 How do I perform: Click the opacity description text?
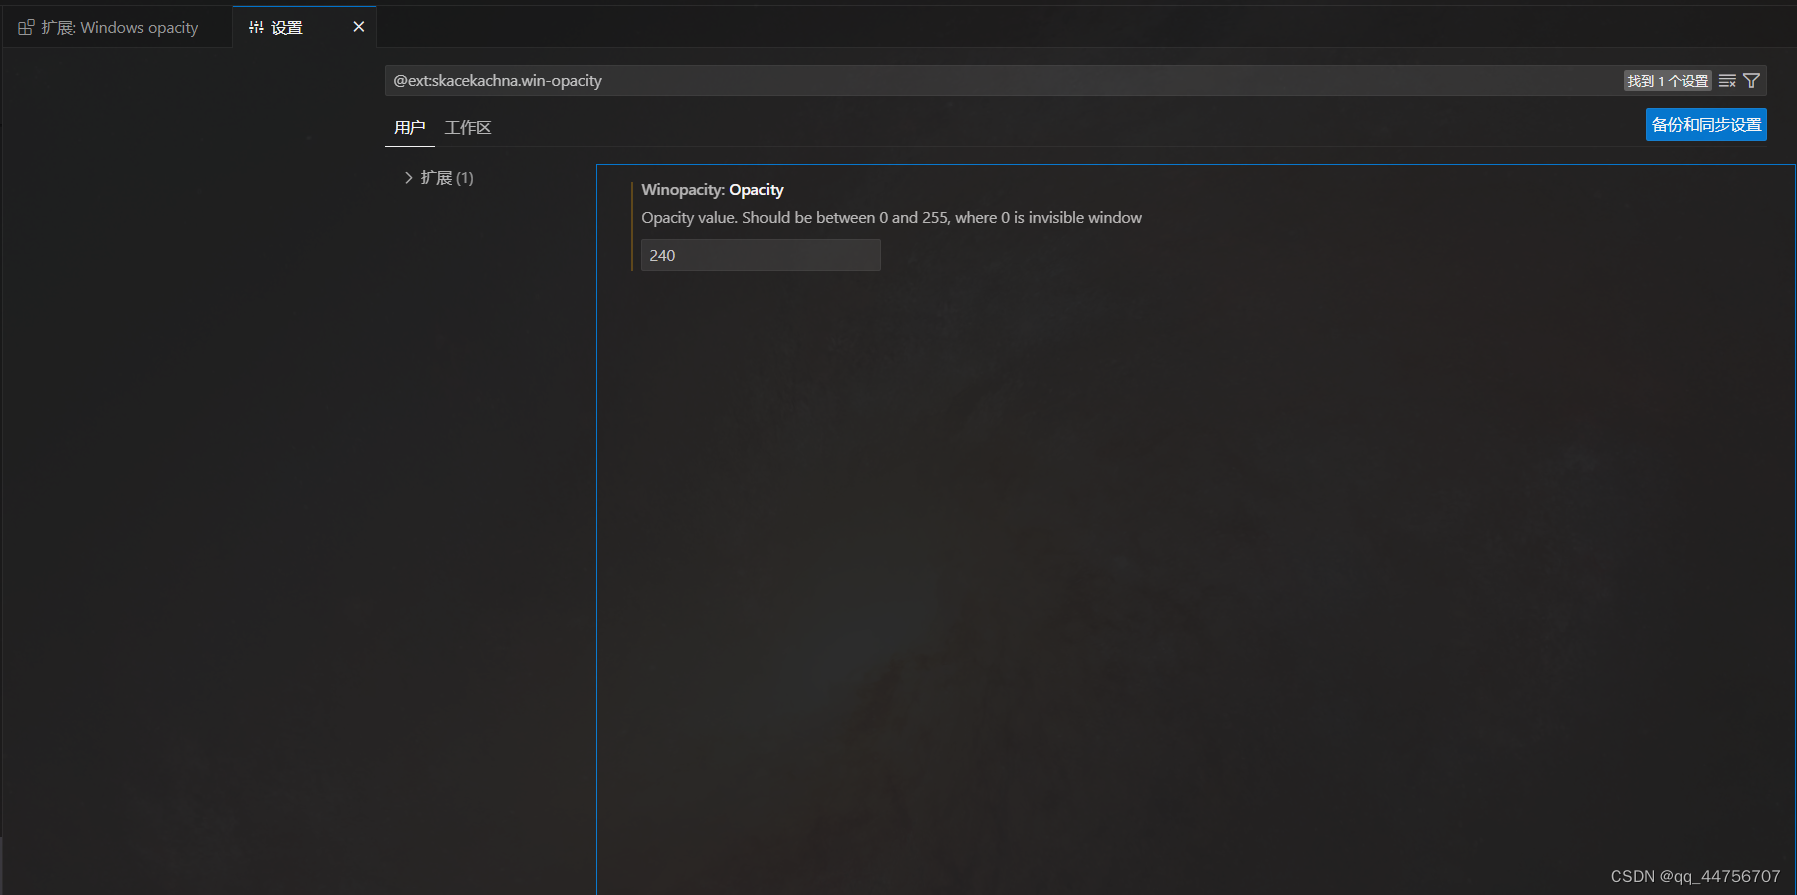(891, 218)
